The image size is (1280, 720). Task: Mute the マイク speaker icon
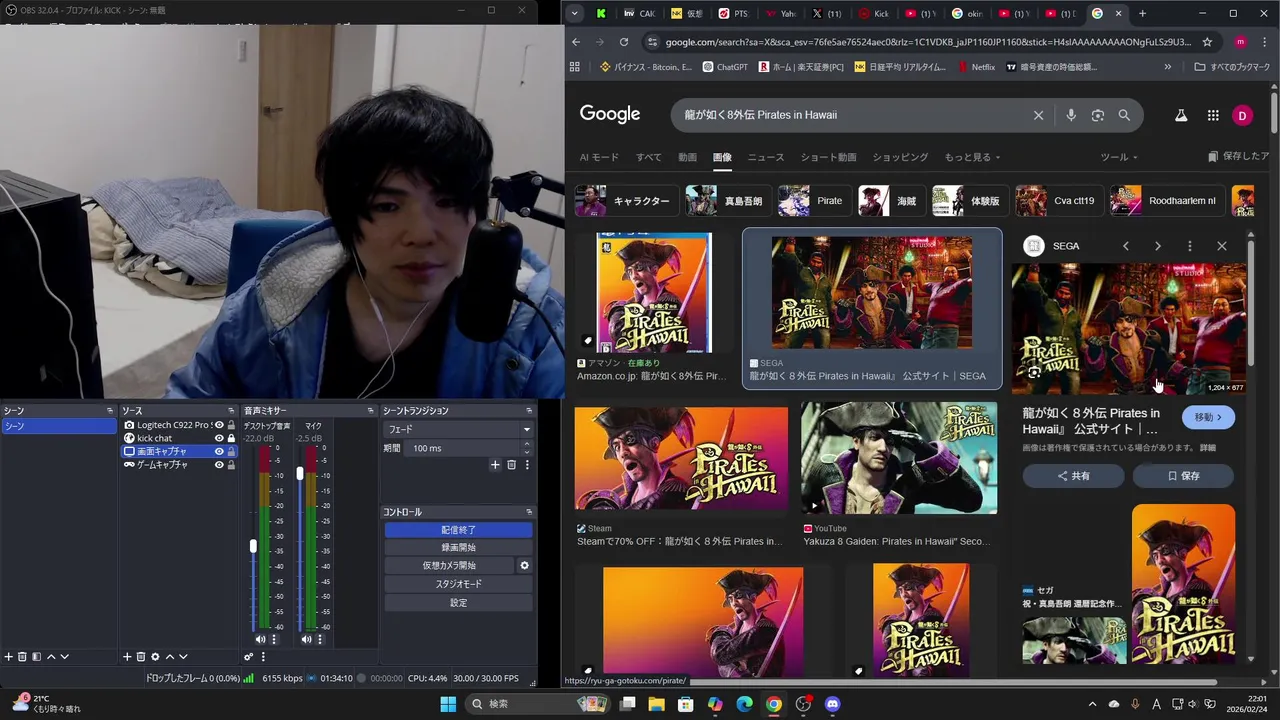(x=306, y=639)
